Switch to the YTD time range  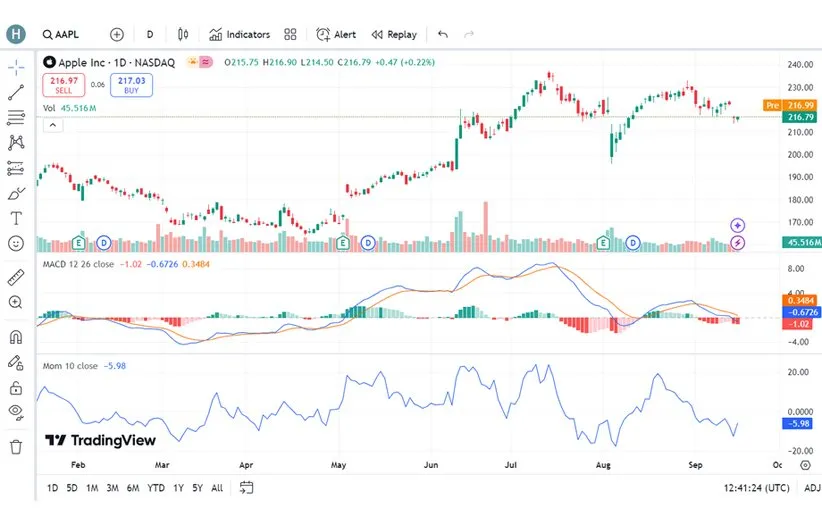click(x=156, y=488)
